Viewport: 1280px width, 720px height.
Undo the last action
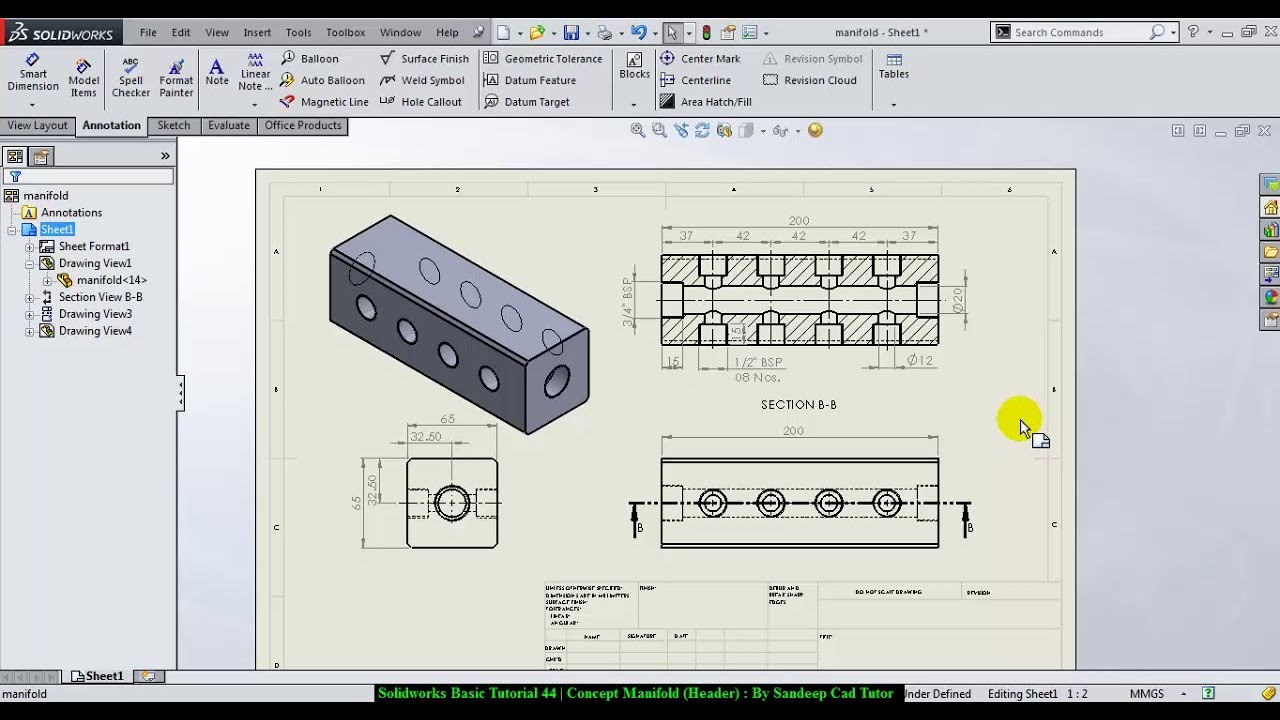coord(638,33)
